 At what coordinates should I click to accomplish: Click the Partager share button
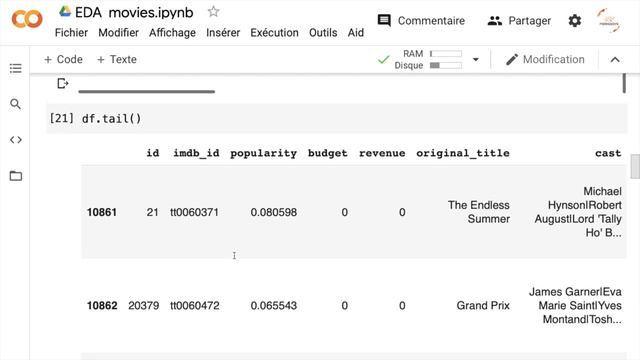coord(519,20)
